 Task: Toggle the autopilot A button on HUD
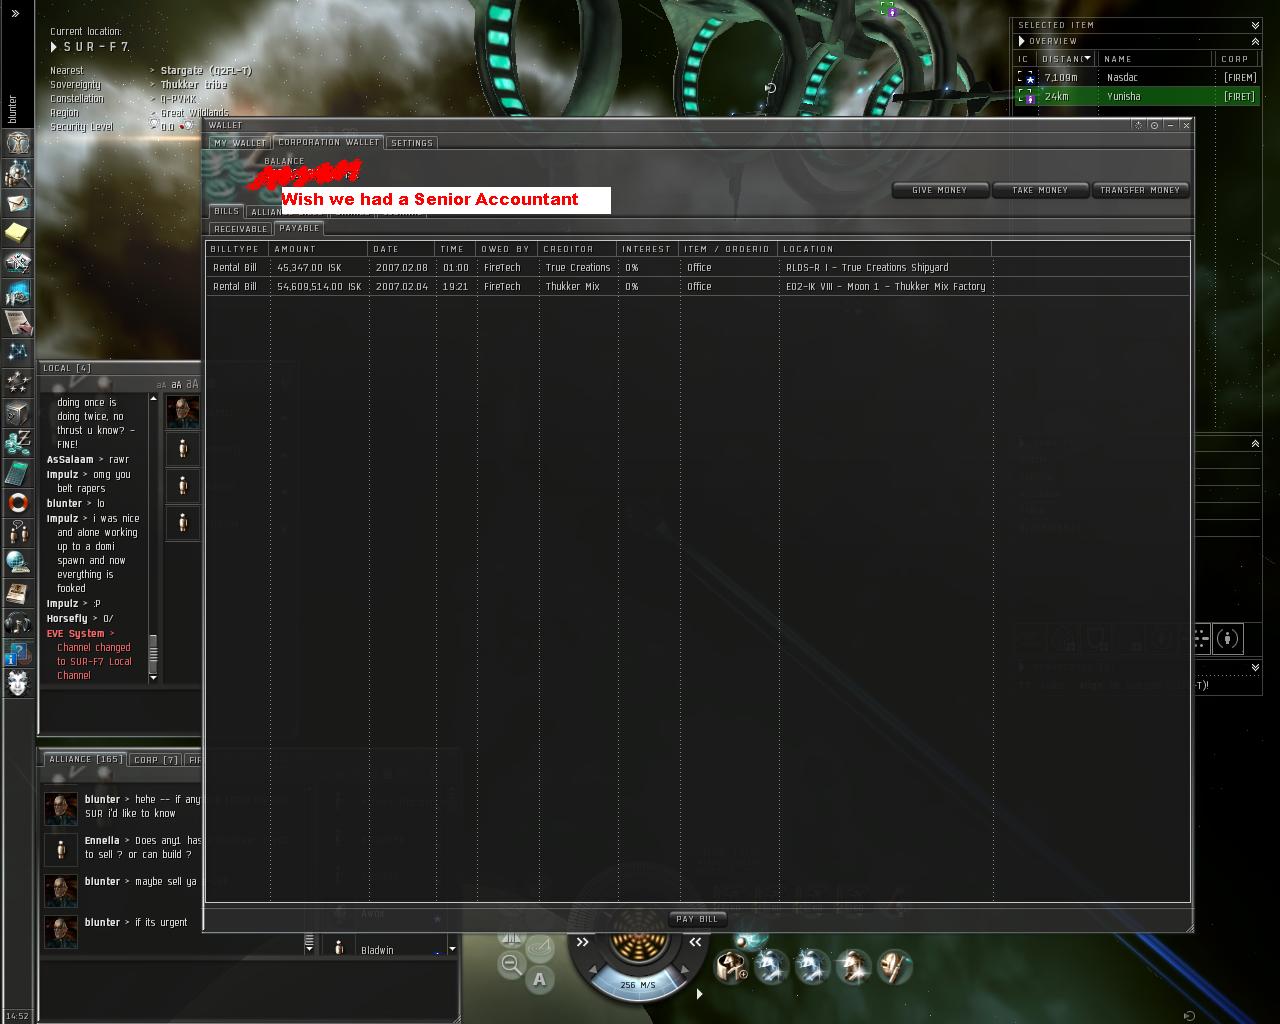pos(540,979)
